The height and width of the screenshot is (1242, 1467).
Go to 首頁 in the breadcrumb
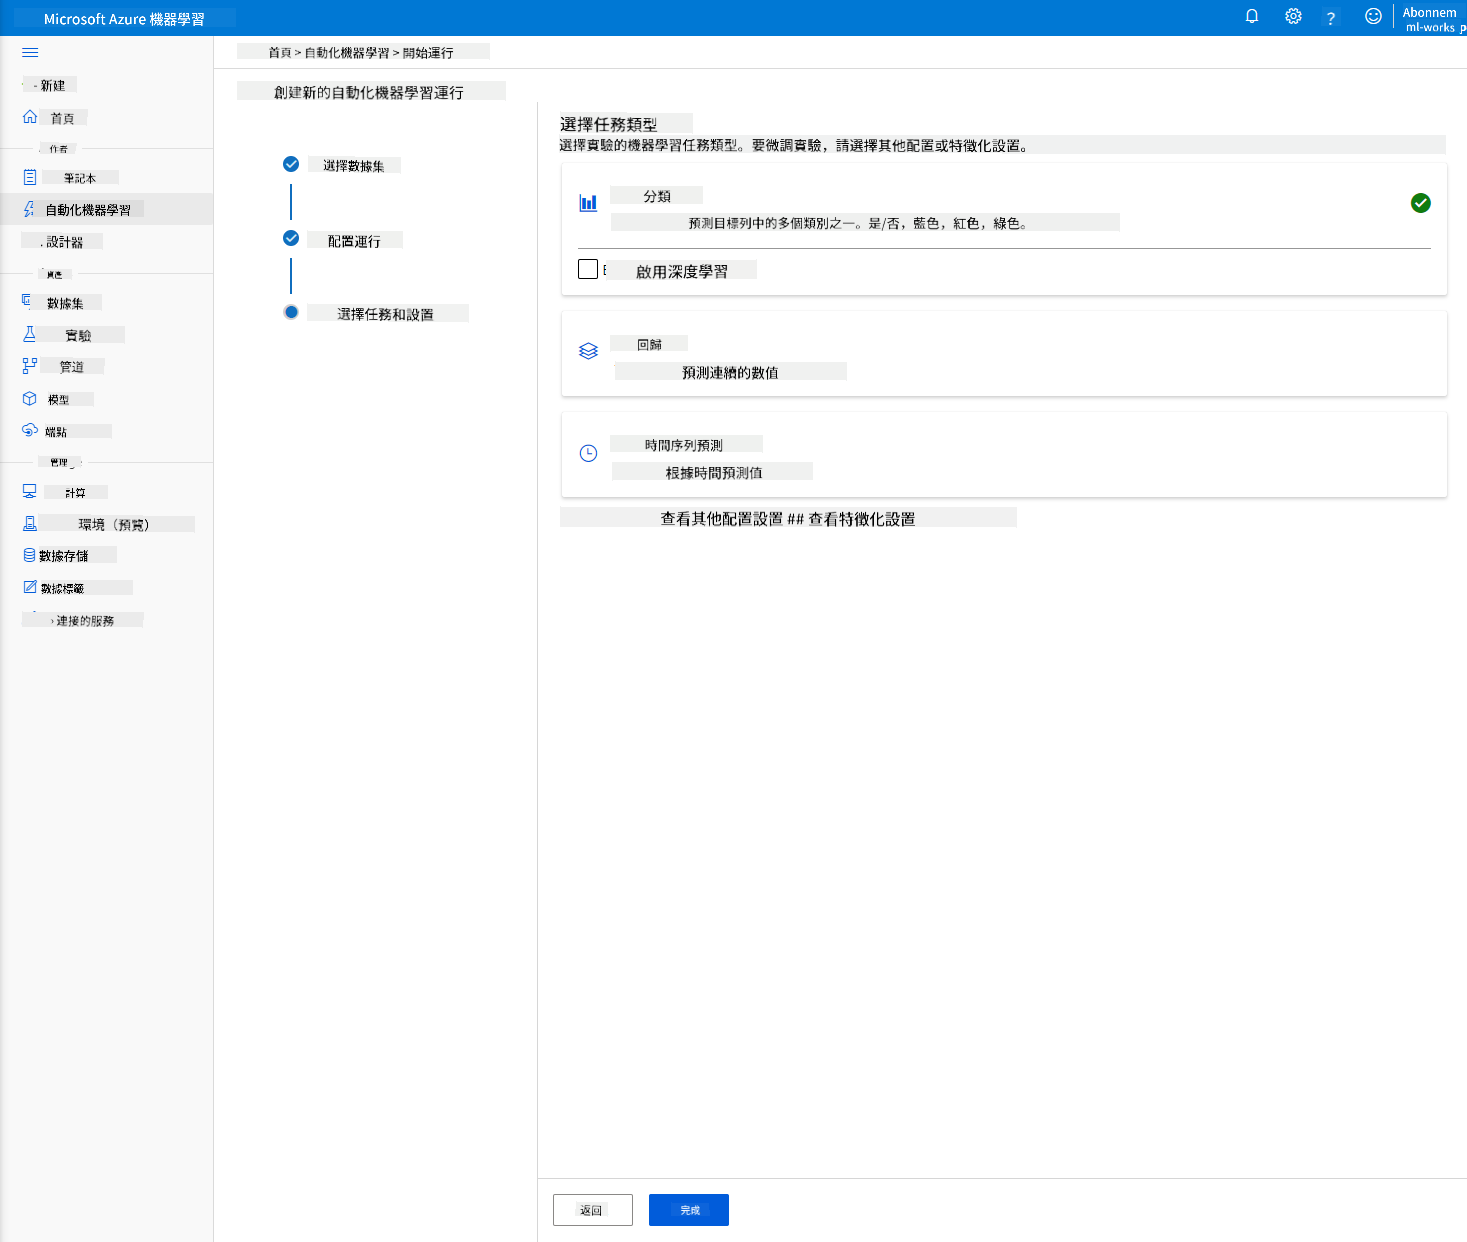click(x=280, y=52)
